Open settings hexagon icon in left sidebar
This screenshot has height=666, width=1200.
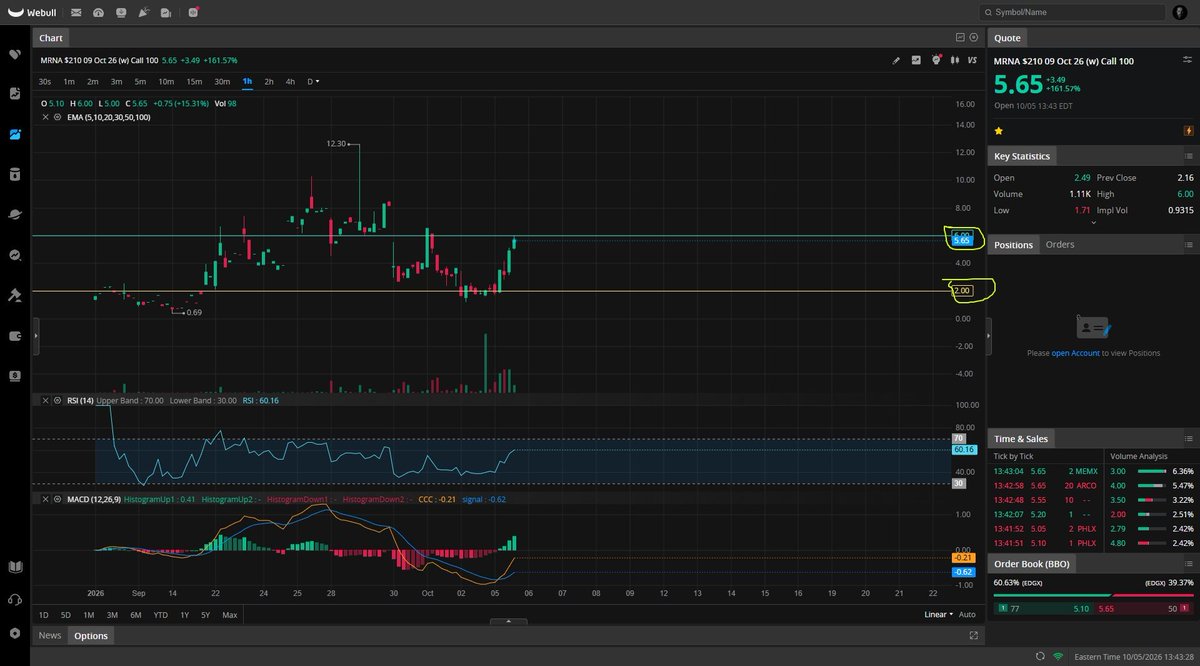click(x=15, y=633)
